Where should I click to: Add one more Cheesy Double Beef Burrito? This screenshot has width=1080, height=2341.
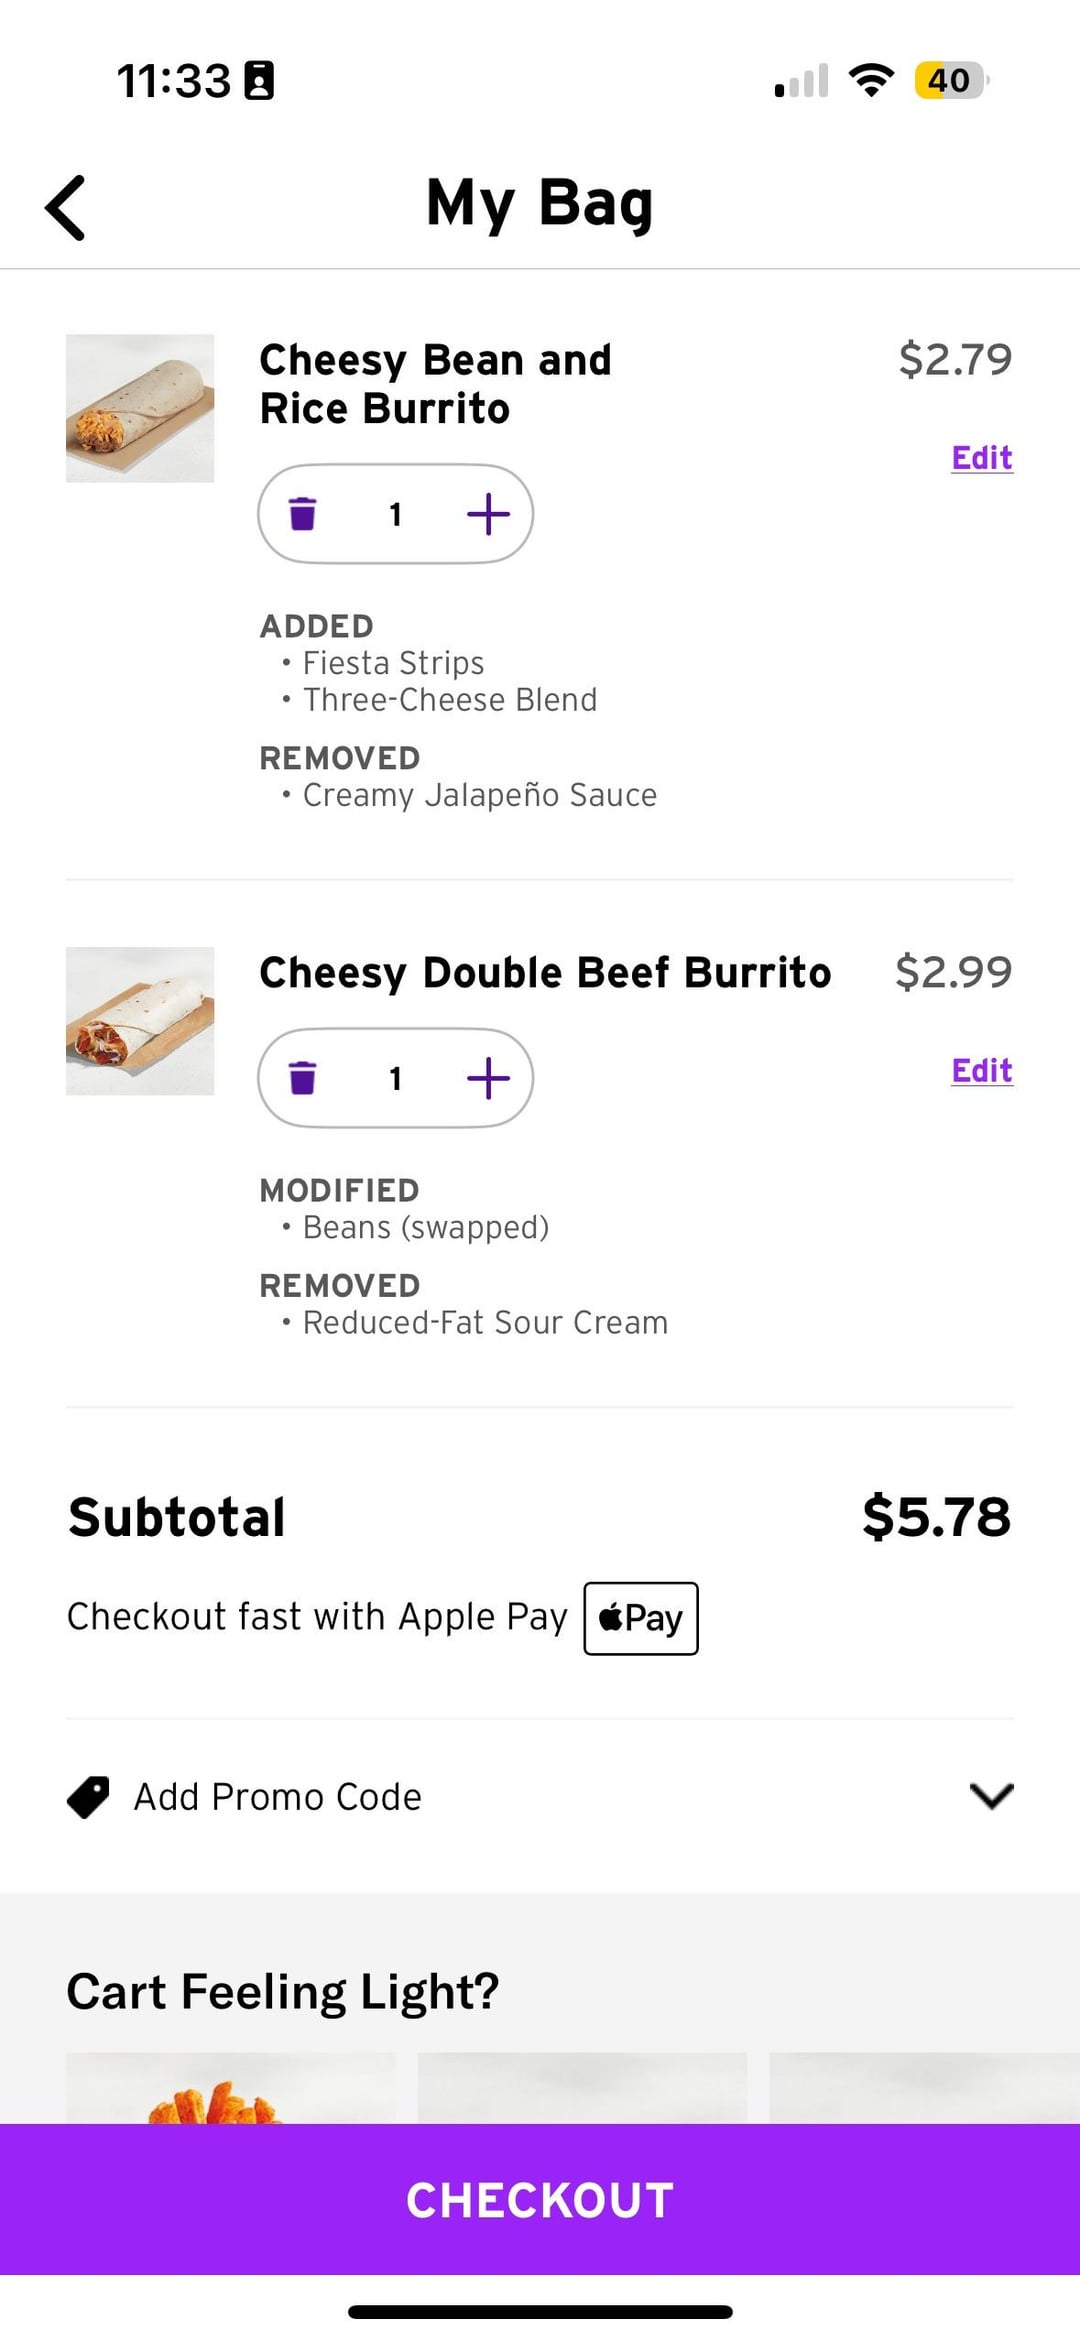[x=488, y=1078]
